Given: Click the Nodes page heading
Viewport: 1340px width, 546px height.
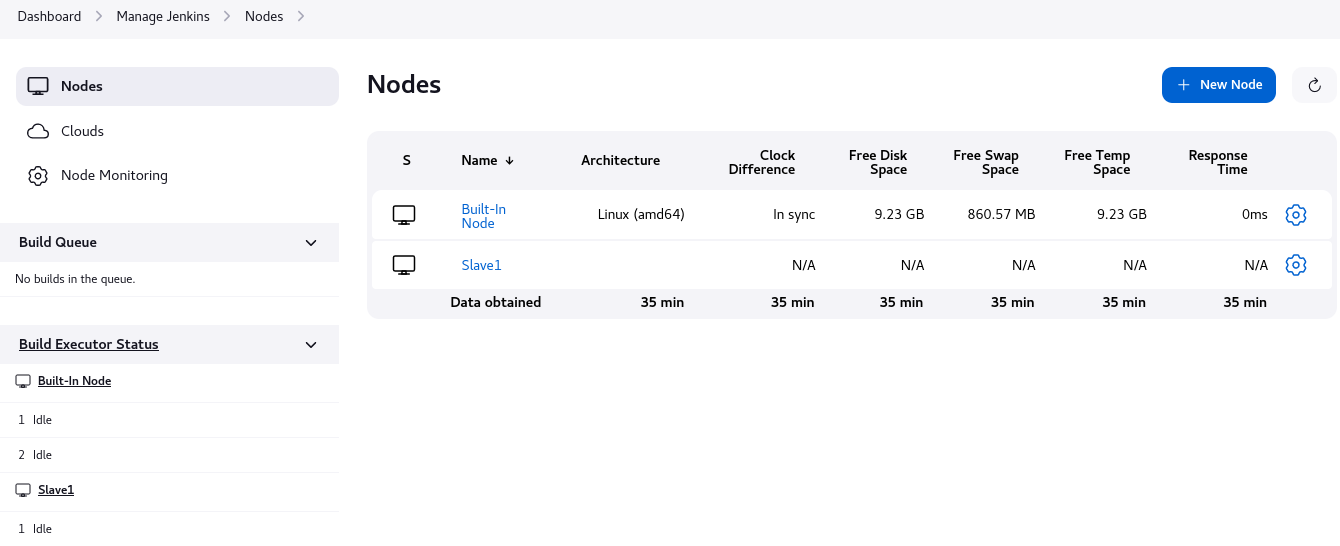Looking at the screenshot, I should click(404, 84).
